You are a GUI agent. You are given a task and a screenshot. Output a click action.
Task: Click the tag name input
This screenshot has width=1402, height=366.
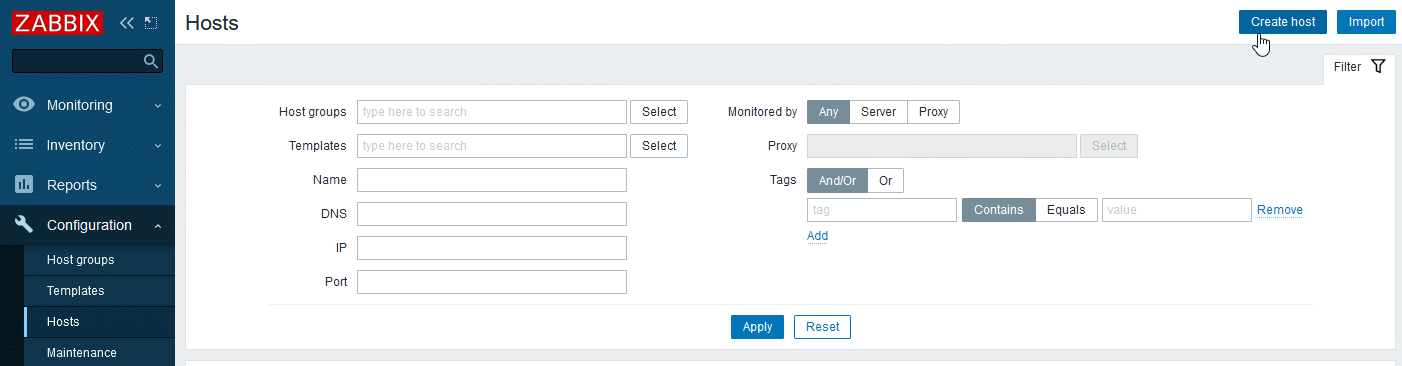coord(882,210)
